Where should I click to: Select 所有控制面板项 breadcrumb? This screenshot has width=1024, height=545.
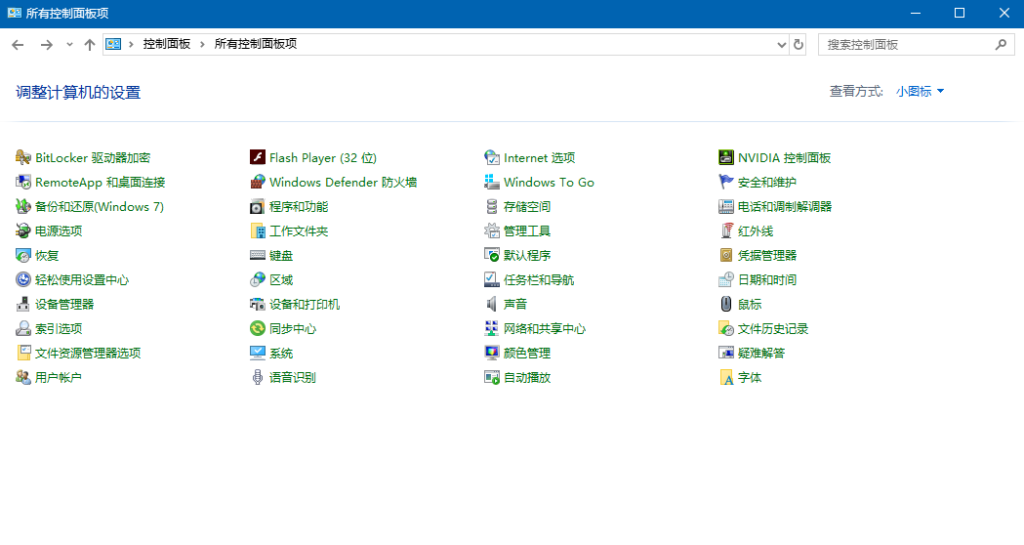click(255, 44)
